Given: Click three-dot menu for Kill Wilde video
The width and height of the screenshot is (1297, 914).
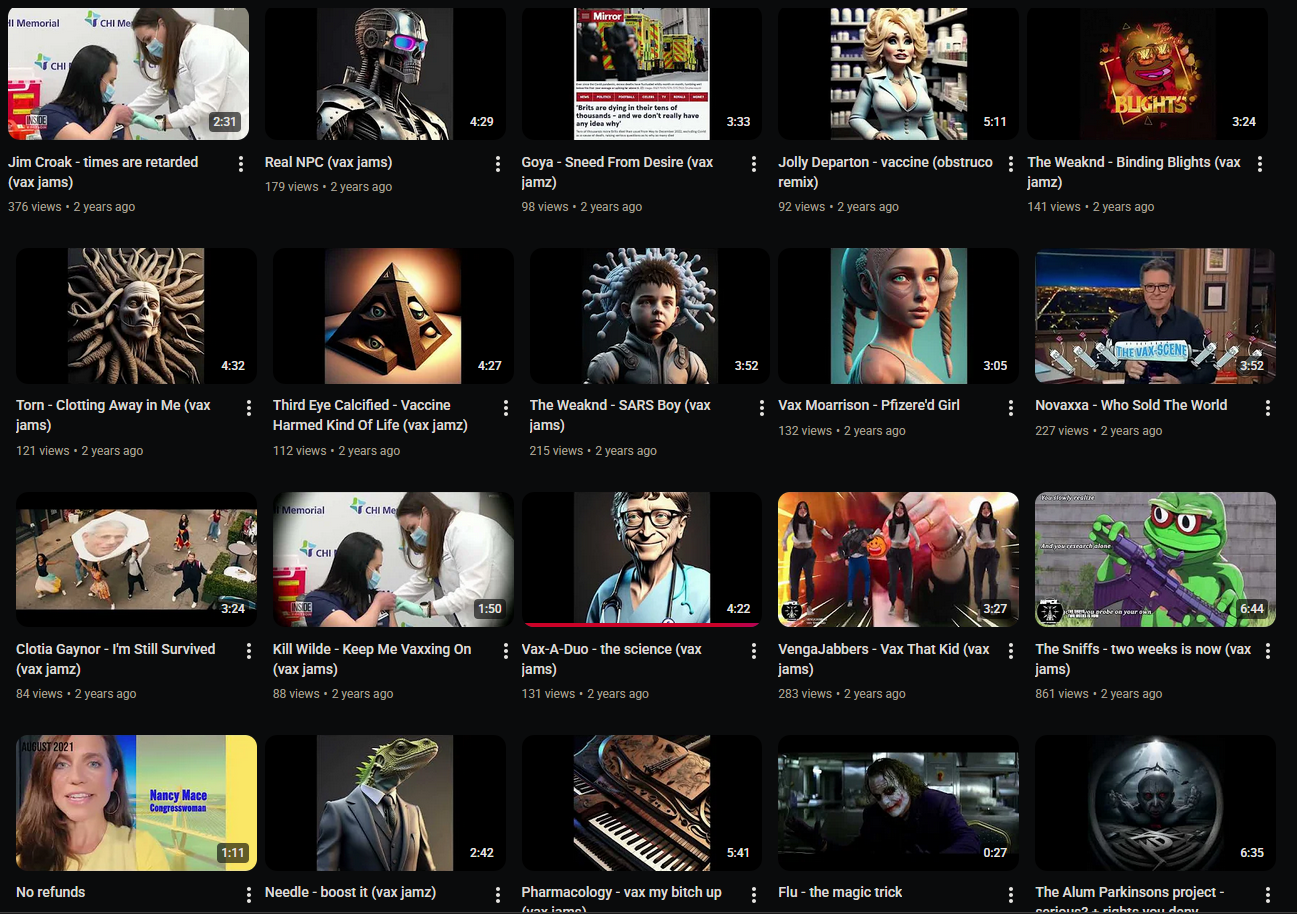Looking at the screenshot, I should click(506, 651).
